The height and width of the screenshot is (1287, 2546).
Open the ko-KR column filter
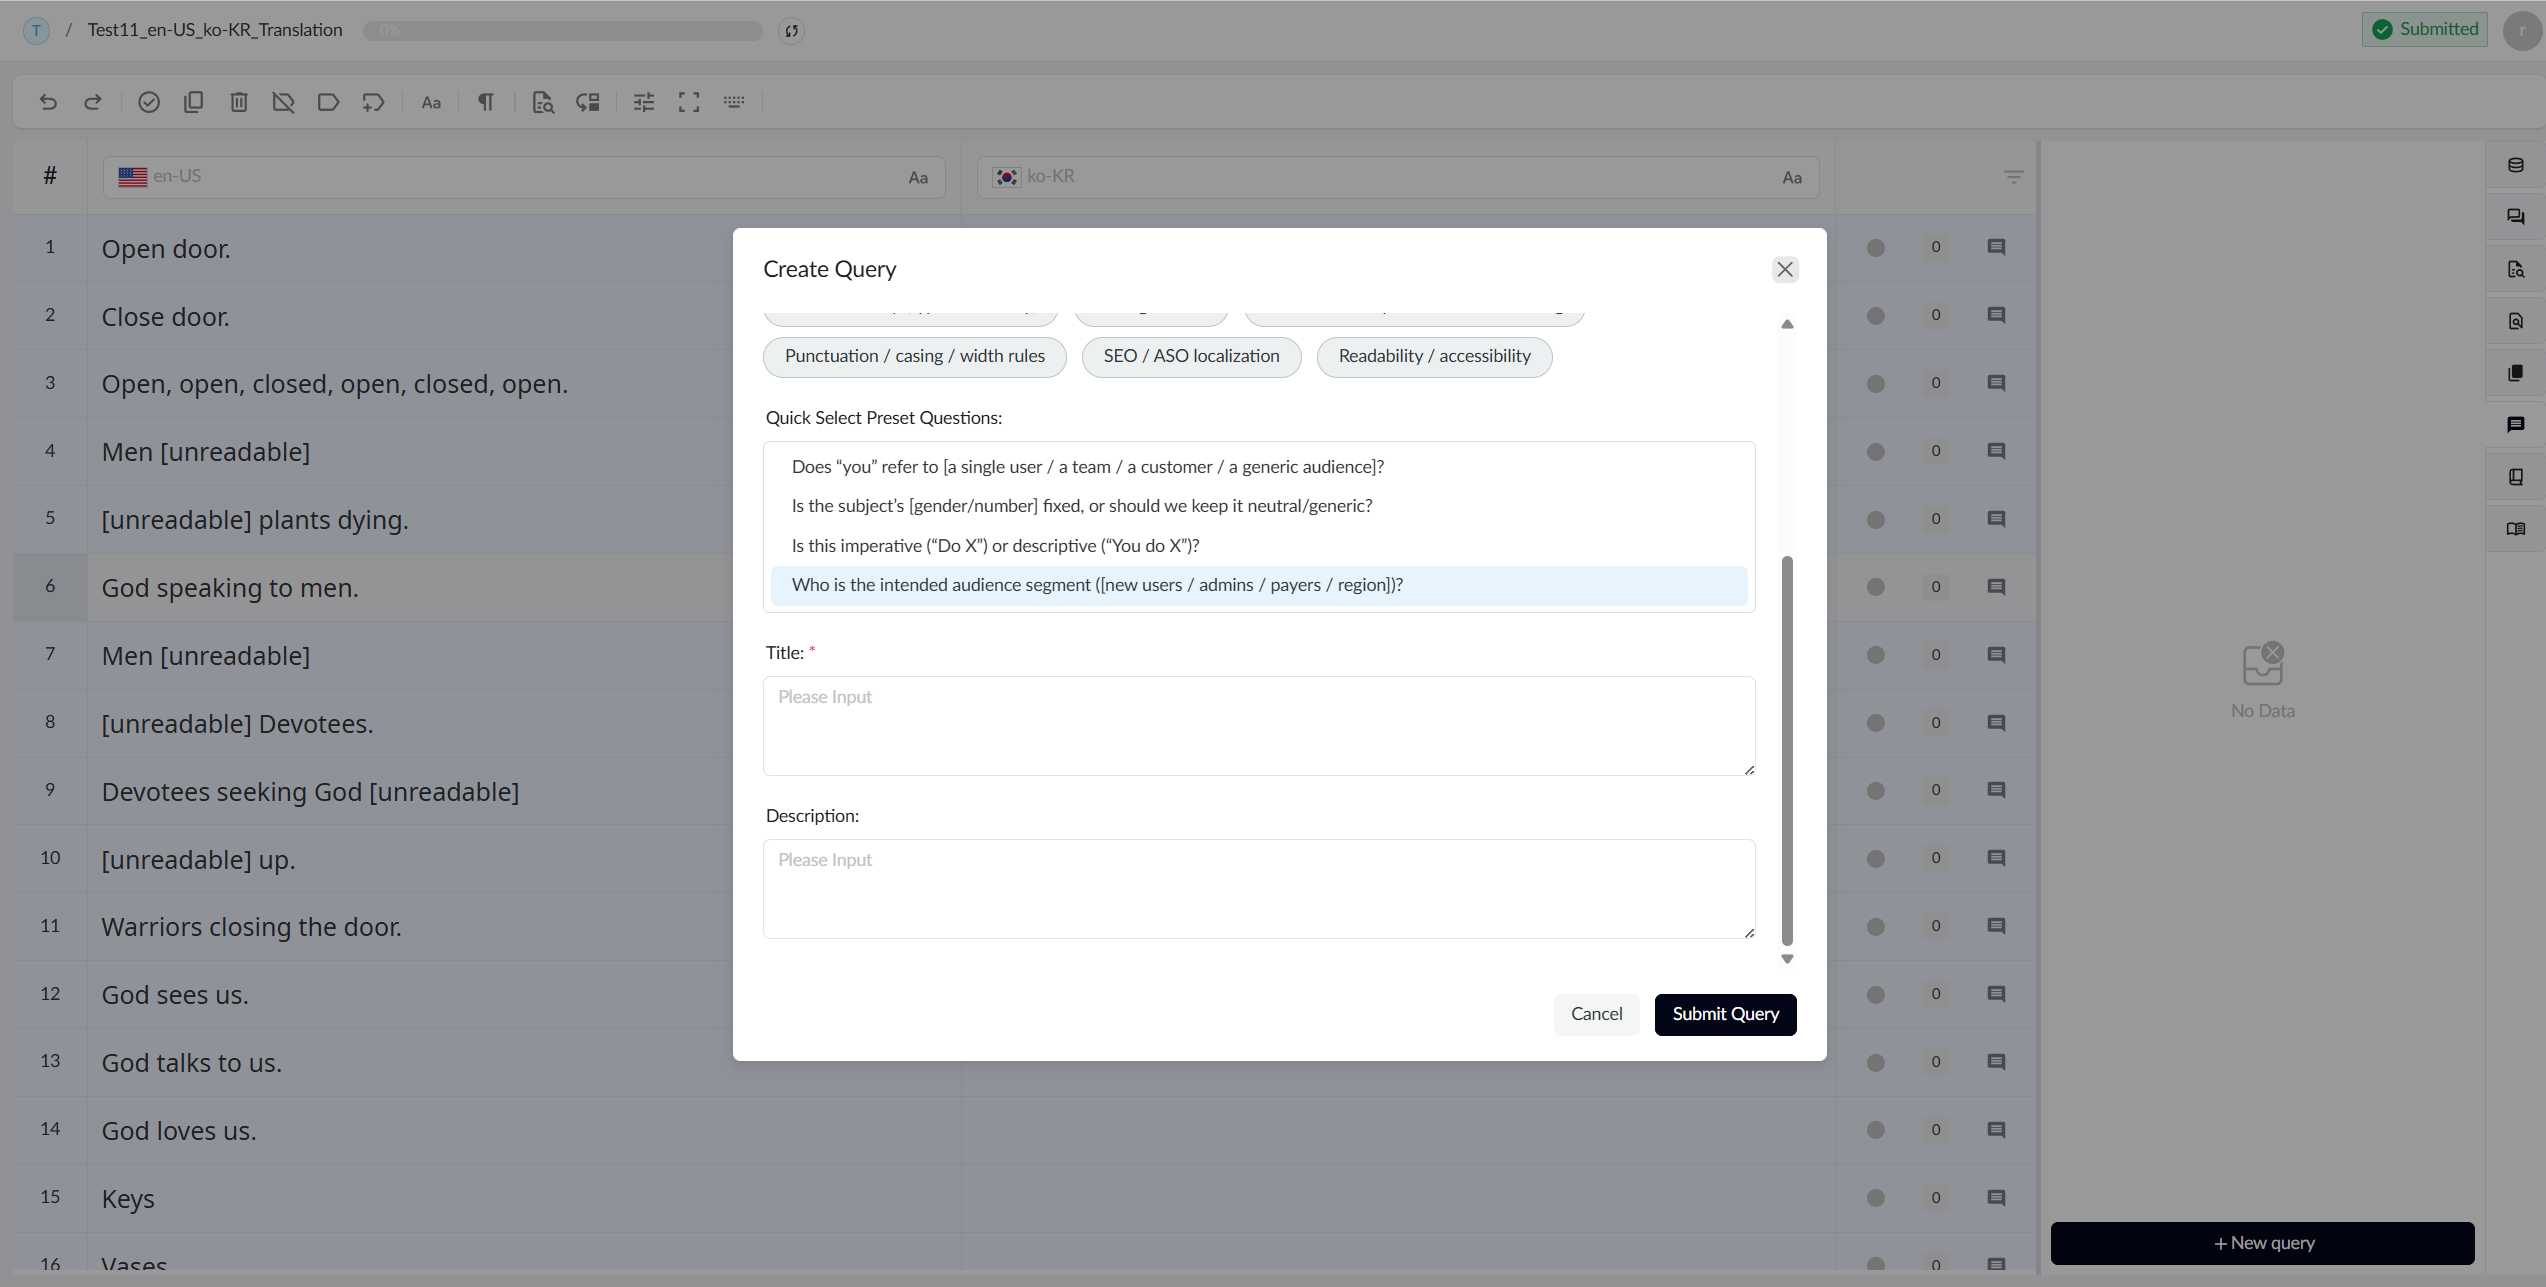[2013, 175]
